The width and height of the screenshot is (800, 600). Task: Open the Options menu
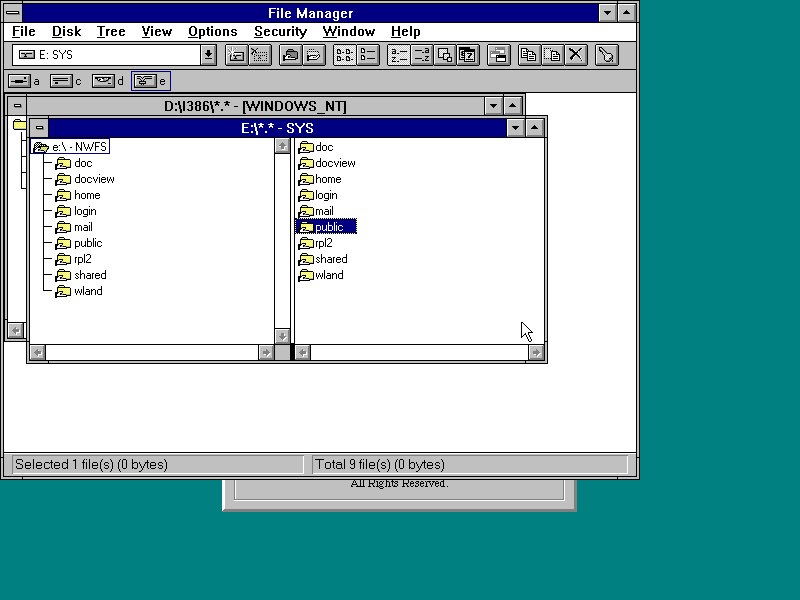point(212,31)
